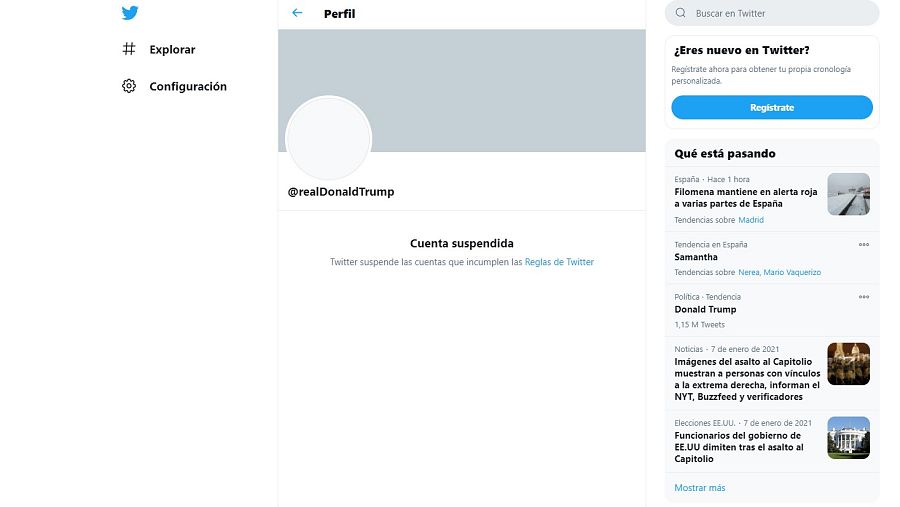Viewport: 900px width, 507px height.
Task: Click the back arrow beside Perfil
Action: (x=297, y=13)
